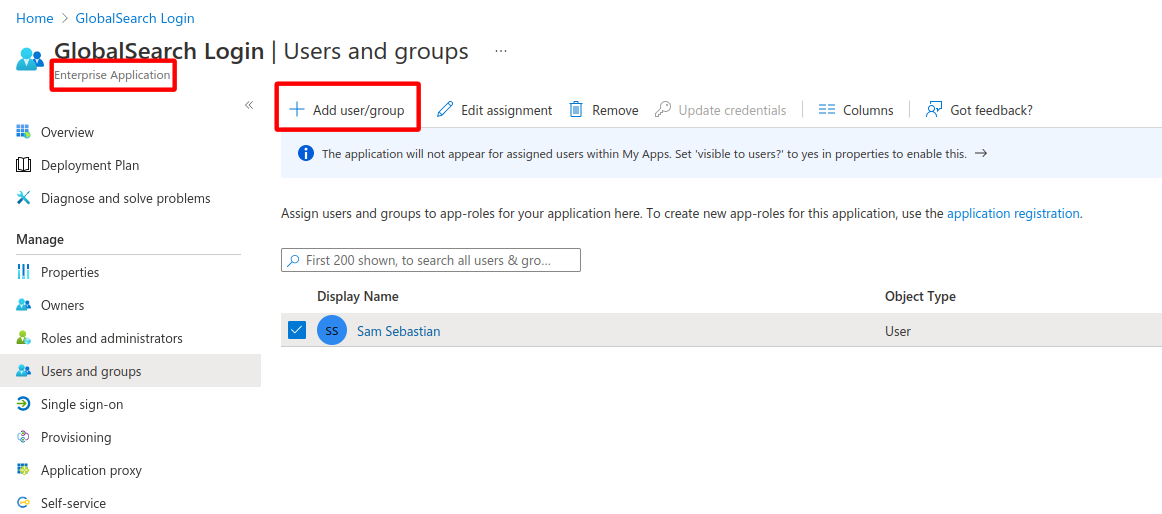Click the GlobalSearch Login application icon
Image resolution: width=1162 pixels, height=514 pixels.
pyautogui.click(x=30, y=59)
